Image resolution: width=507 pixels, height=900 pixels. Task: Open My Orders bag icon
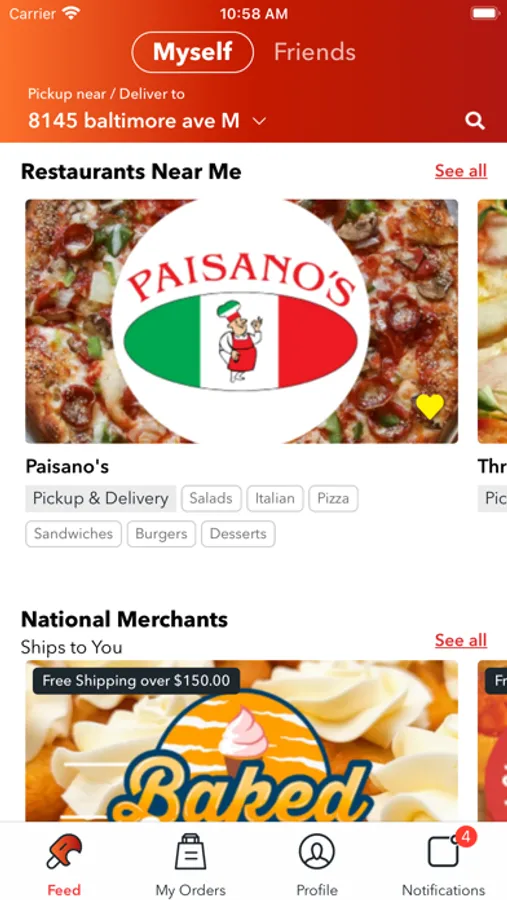coord(191,852)
